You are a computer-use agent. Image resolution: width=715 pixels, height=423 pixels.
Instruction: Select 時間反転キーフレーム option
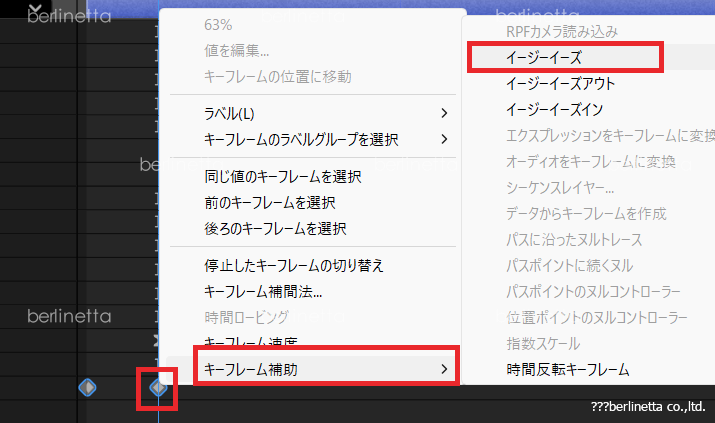[x=568, y=369]
